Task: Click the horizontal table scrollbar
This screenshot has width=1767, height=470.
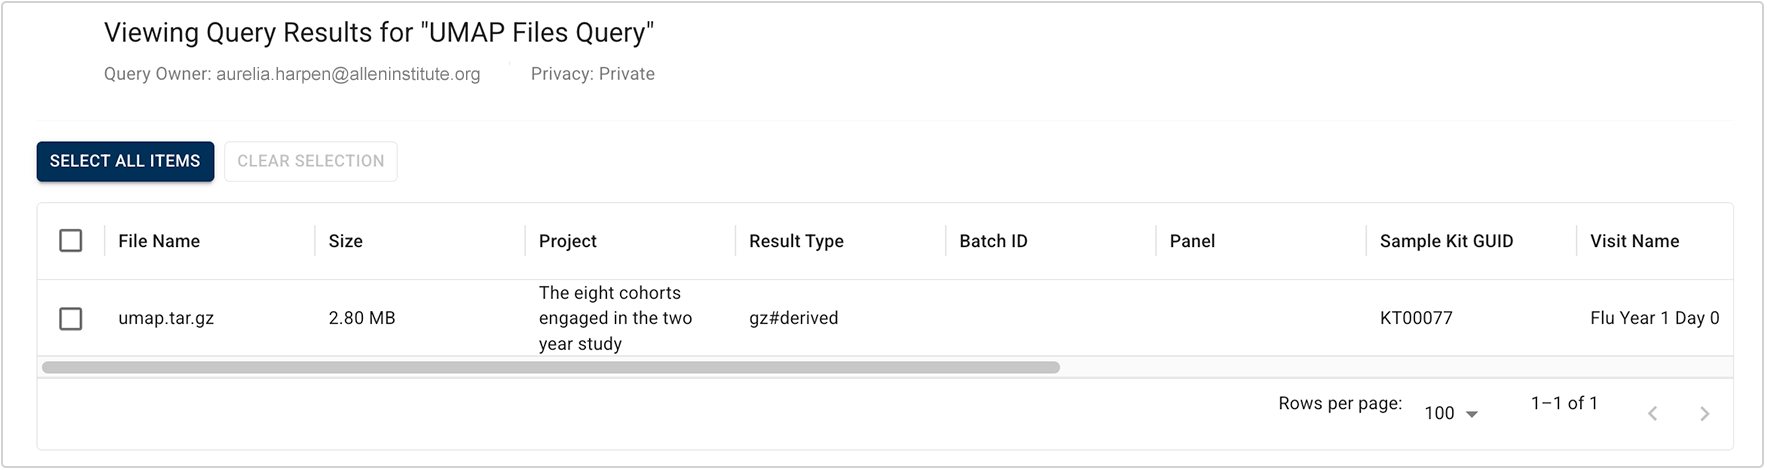Action: pyautogui.click(x=550, y=368)
